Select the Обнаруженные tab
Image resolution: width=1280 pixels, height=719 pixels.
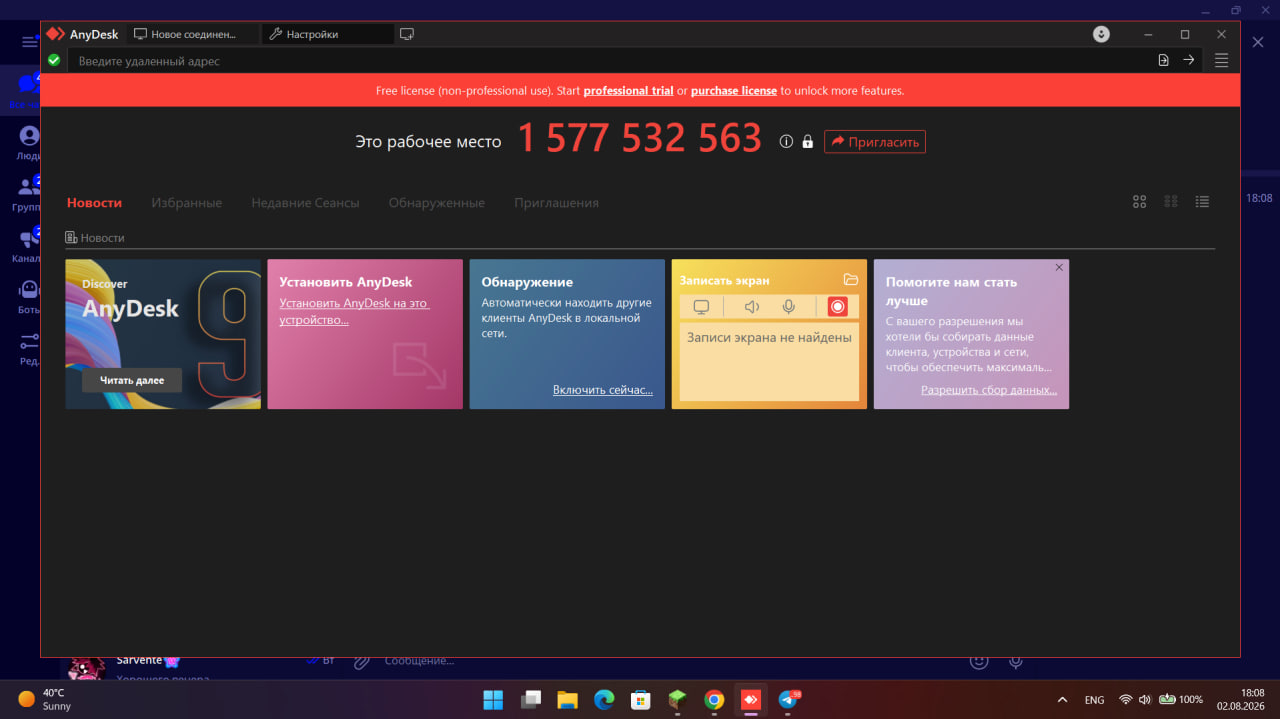coord(437,202)
